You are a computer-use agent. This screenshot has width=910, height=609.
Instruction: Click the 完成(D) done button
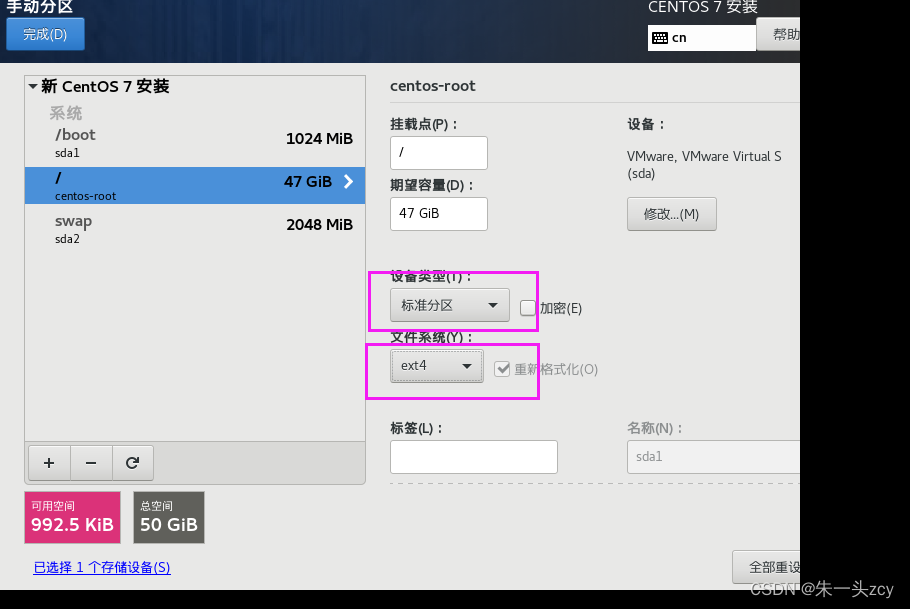click(x=45, y=34)
